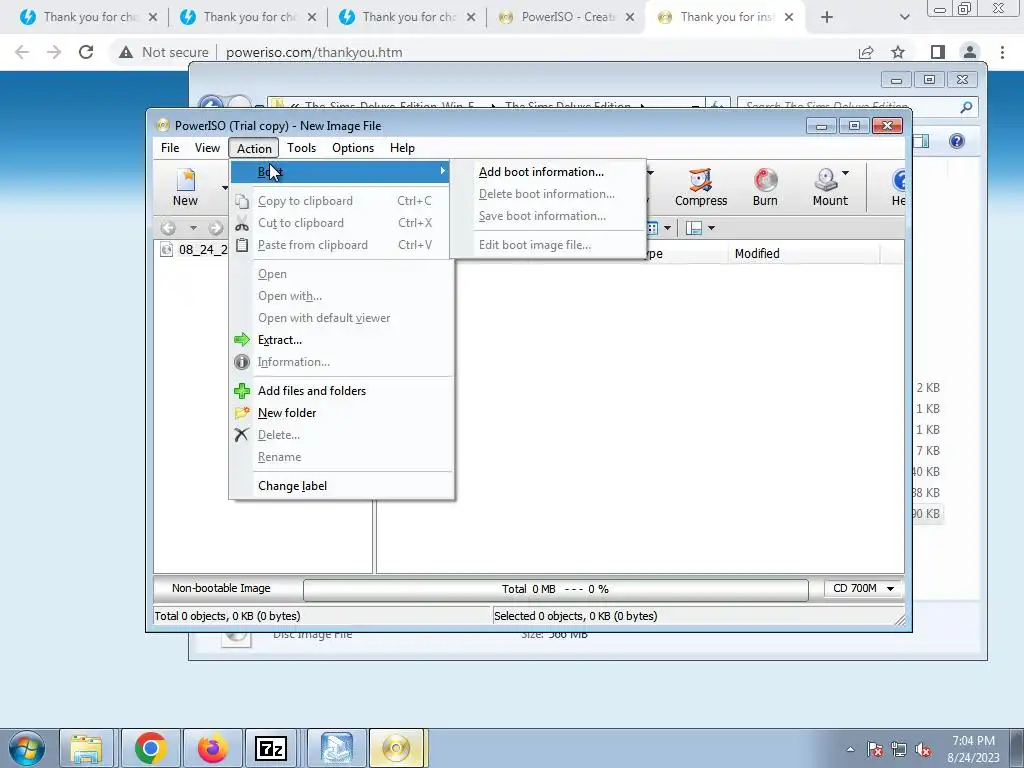Open Firefox from the taskbar

[212, 748]
